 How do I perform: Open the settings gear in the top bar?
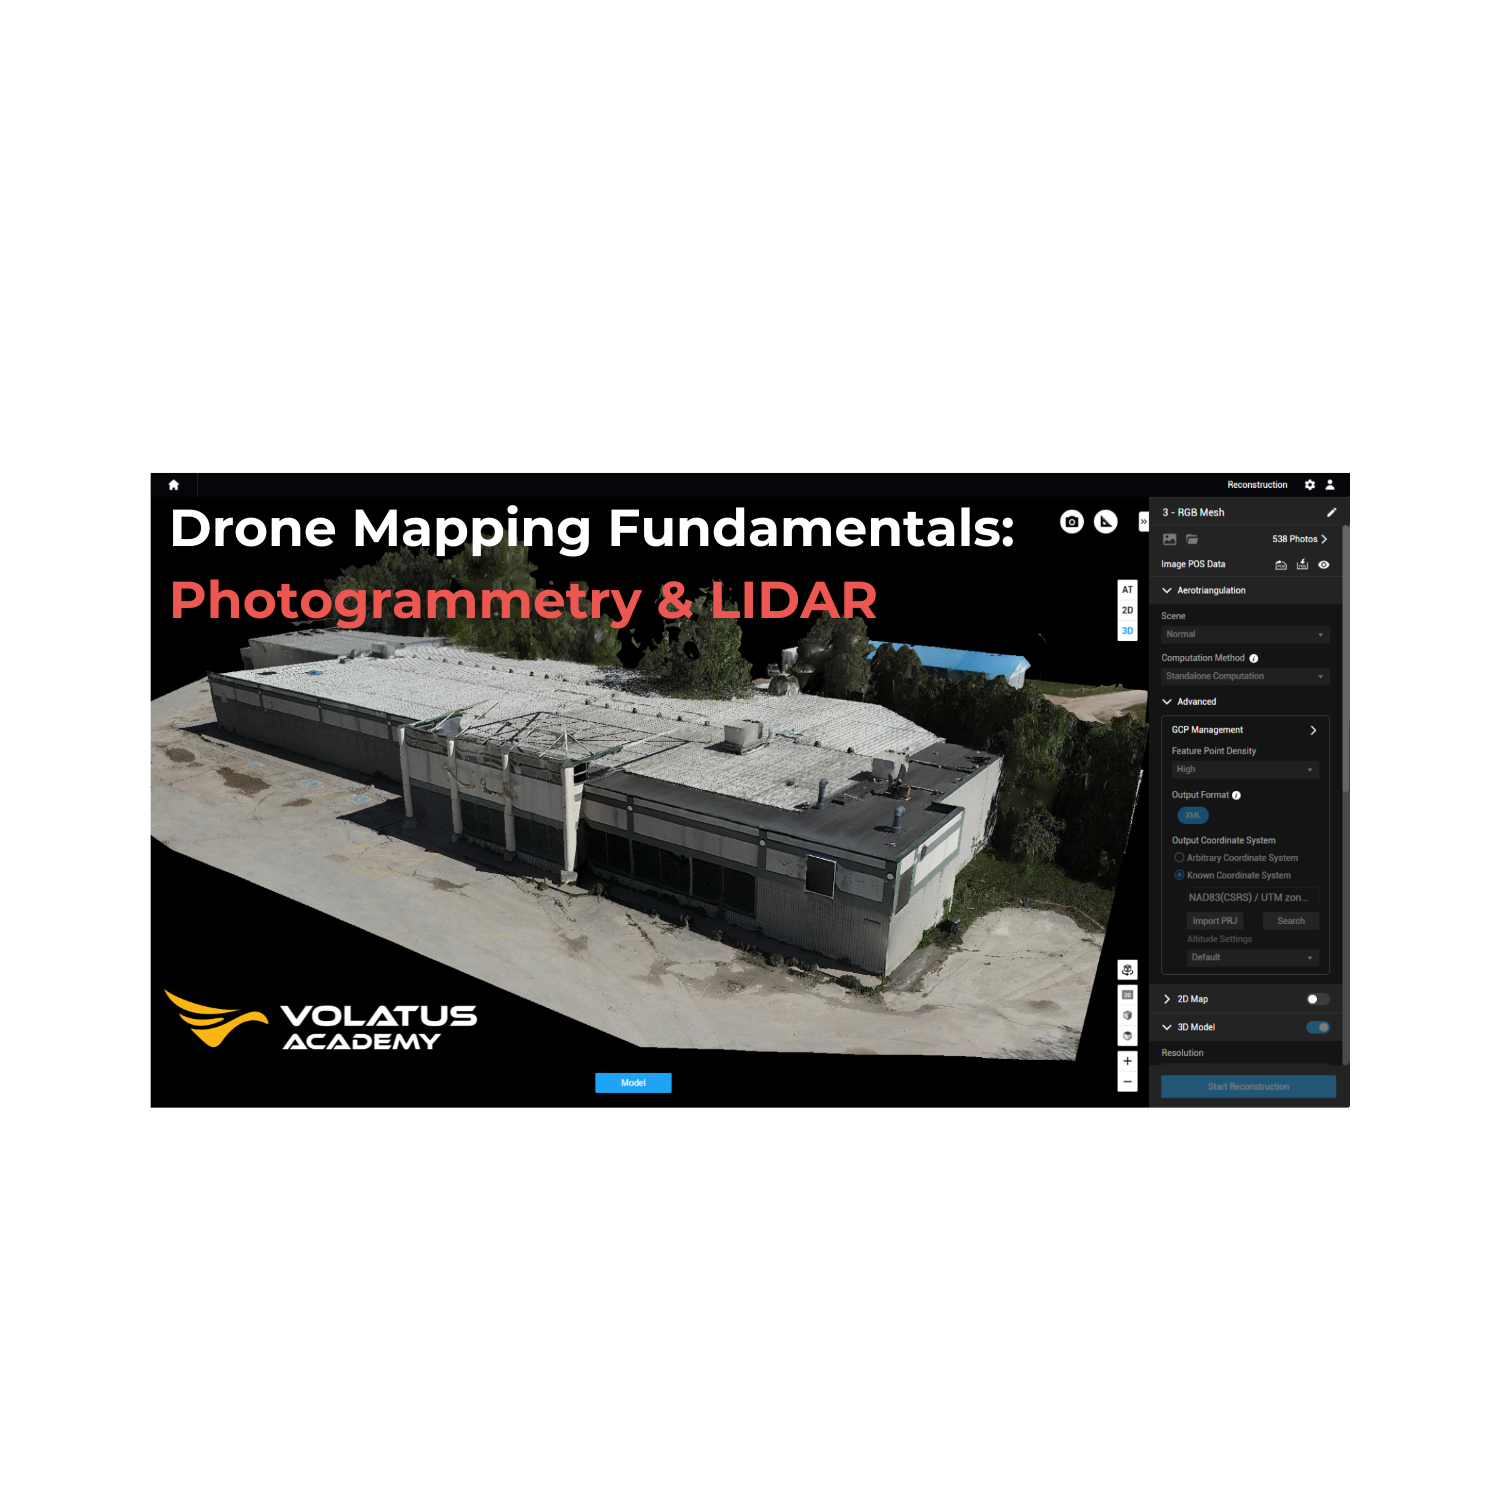(x=1309, y=485)
